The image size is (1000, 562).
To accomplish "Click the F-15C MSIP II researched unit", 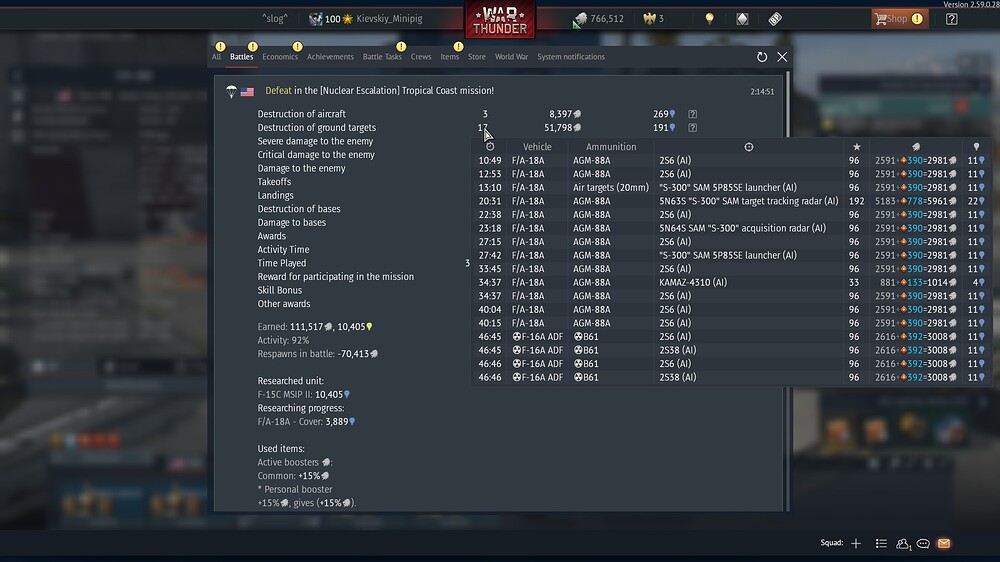I will pyautogui.click(x=304, y=394).
